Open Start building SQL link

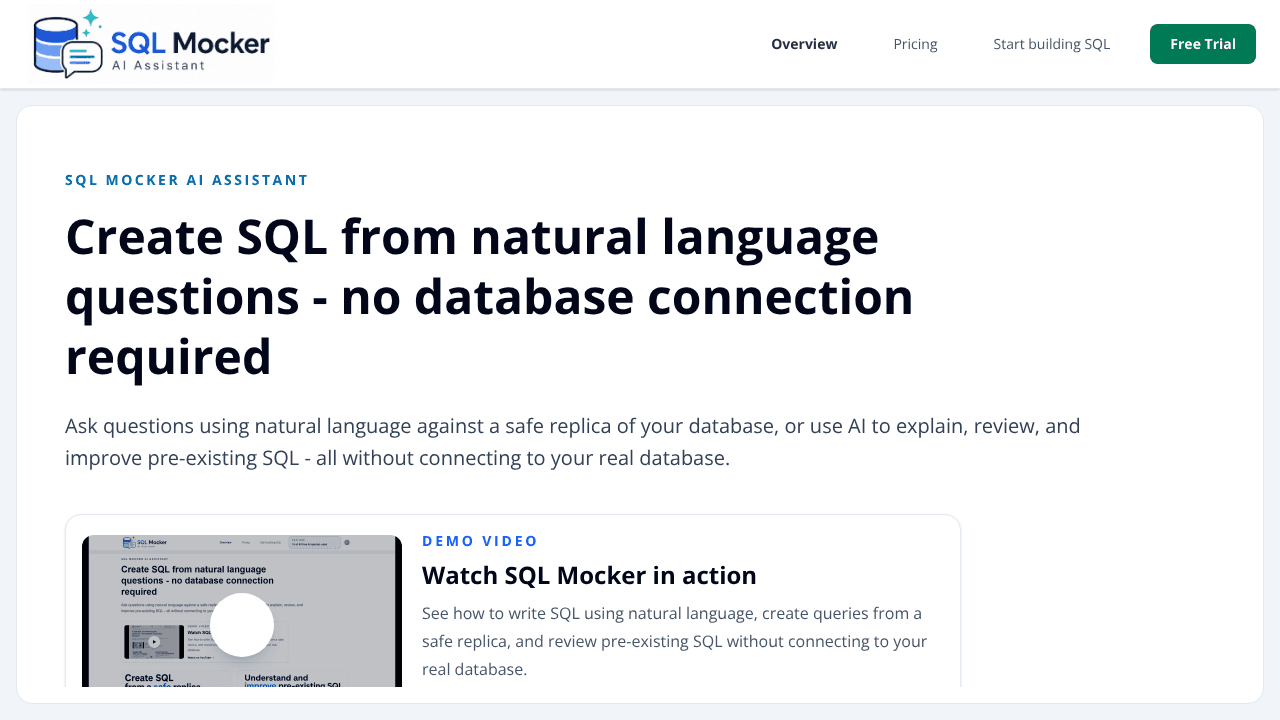click(1051, 44)
